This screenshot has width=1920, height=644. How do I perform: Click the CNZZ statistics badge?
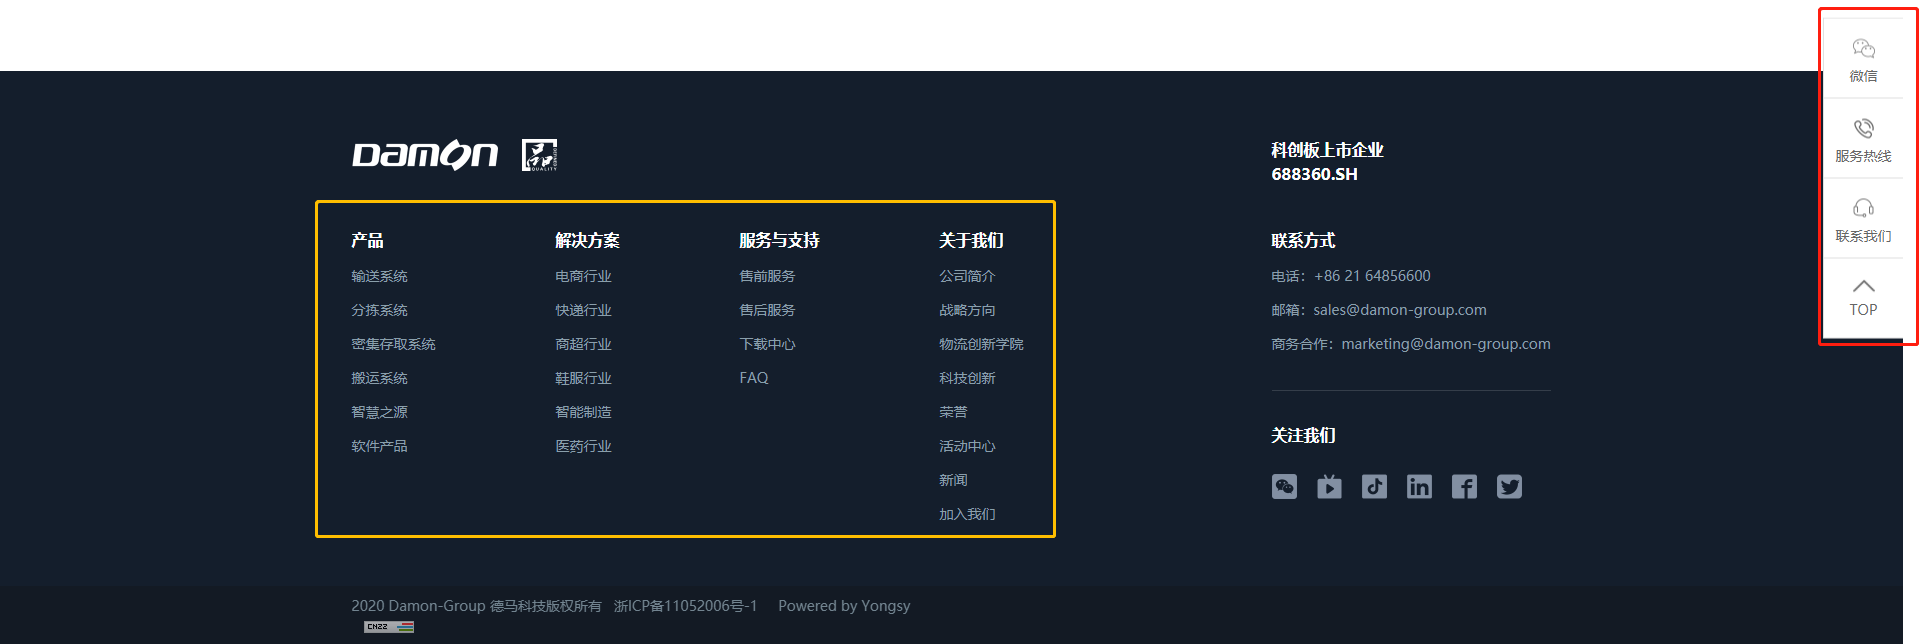point(389,627)
